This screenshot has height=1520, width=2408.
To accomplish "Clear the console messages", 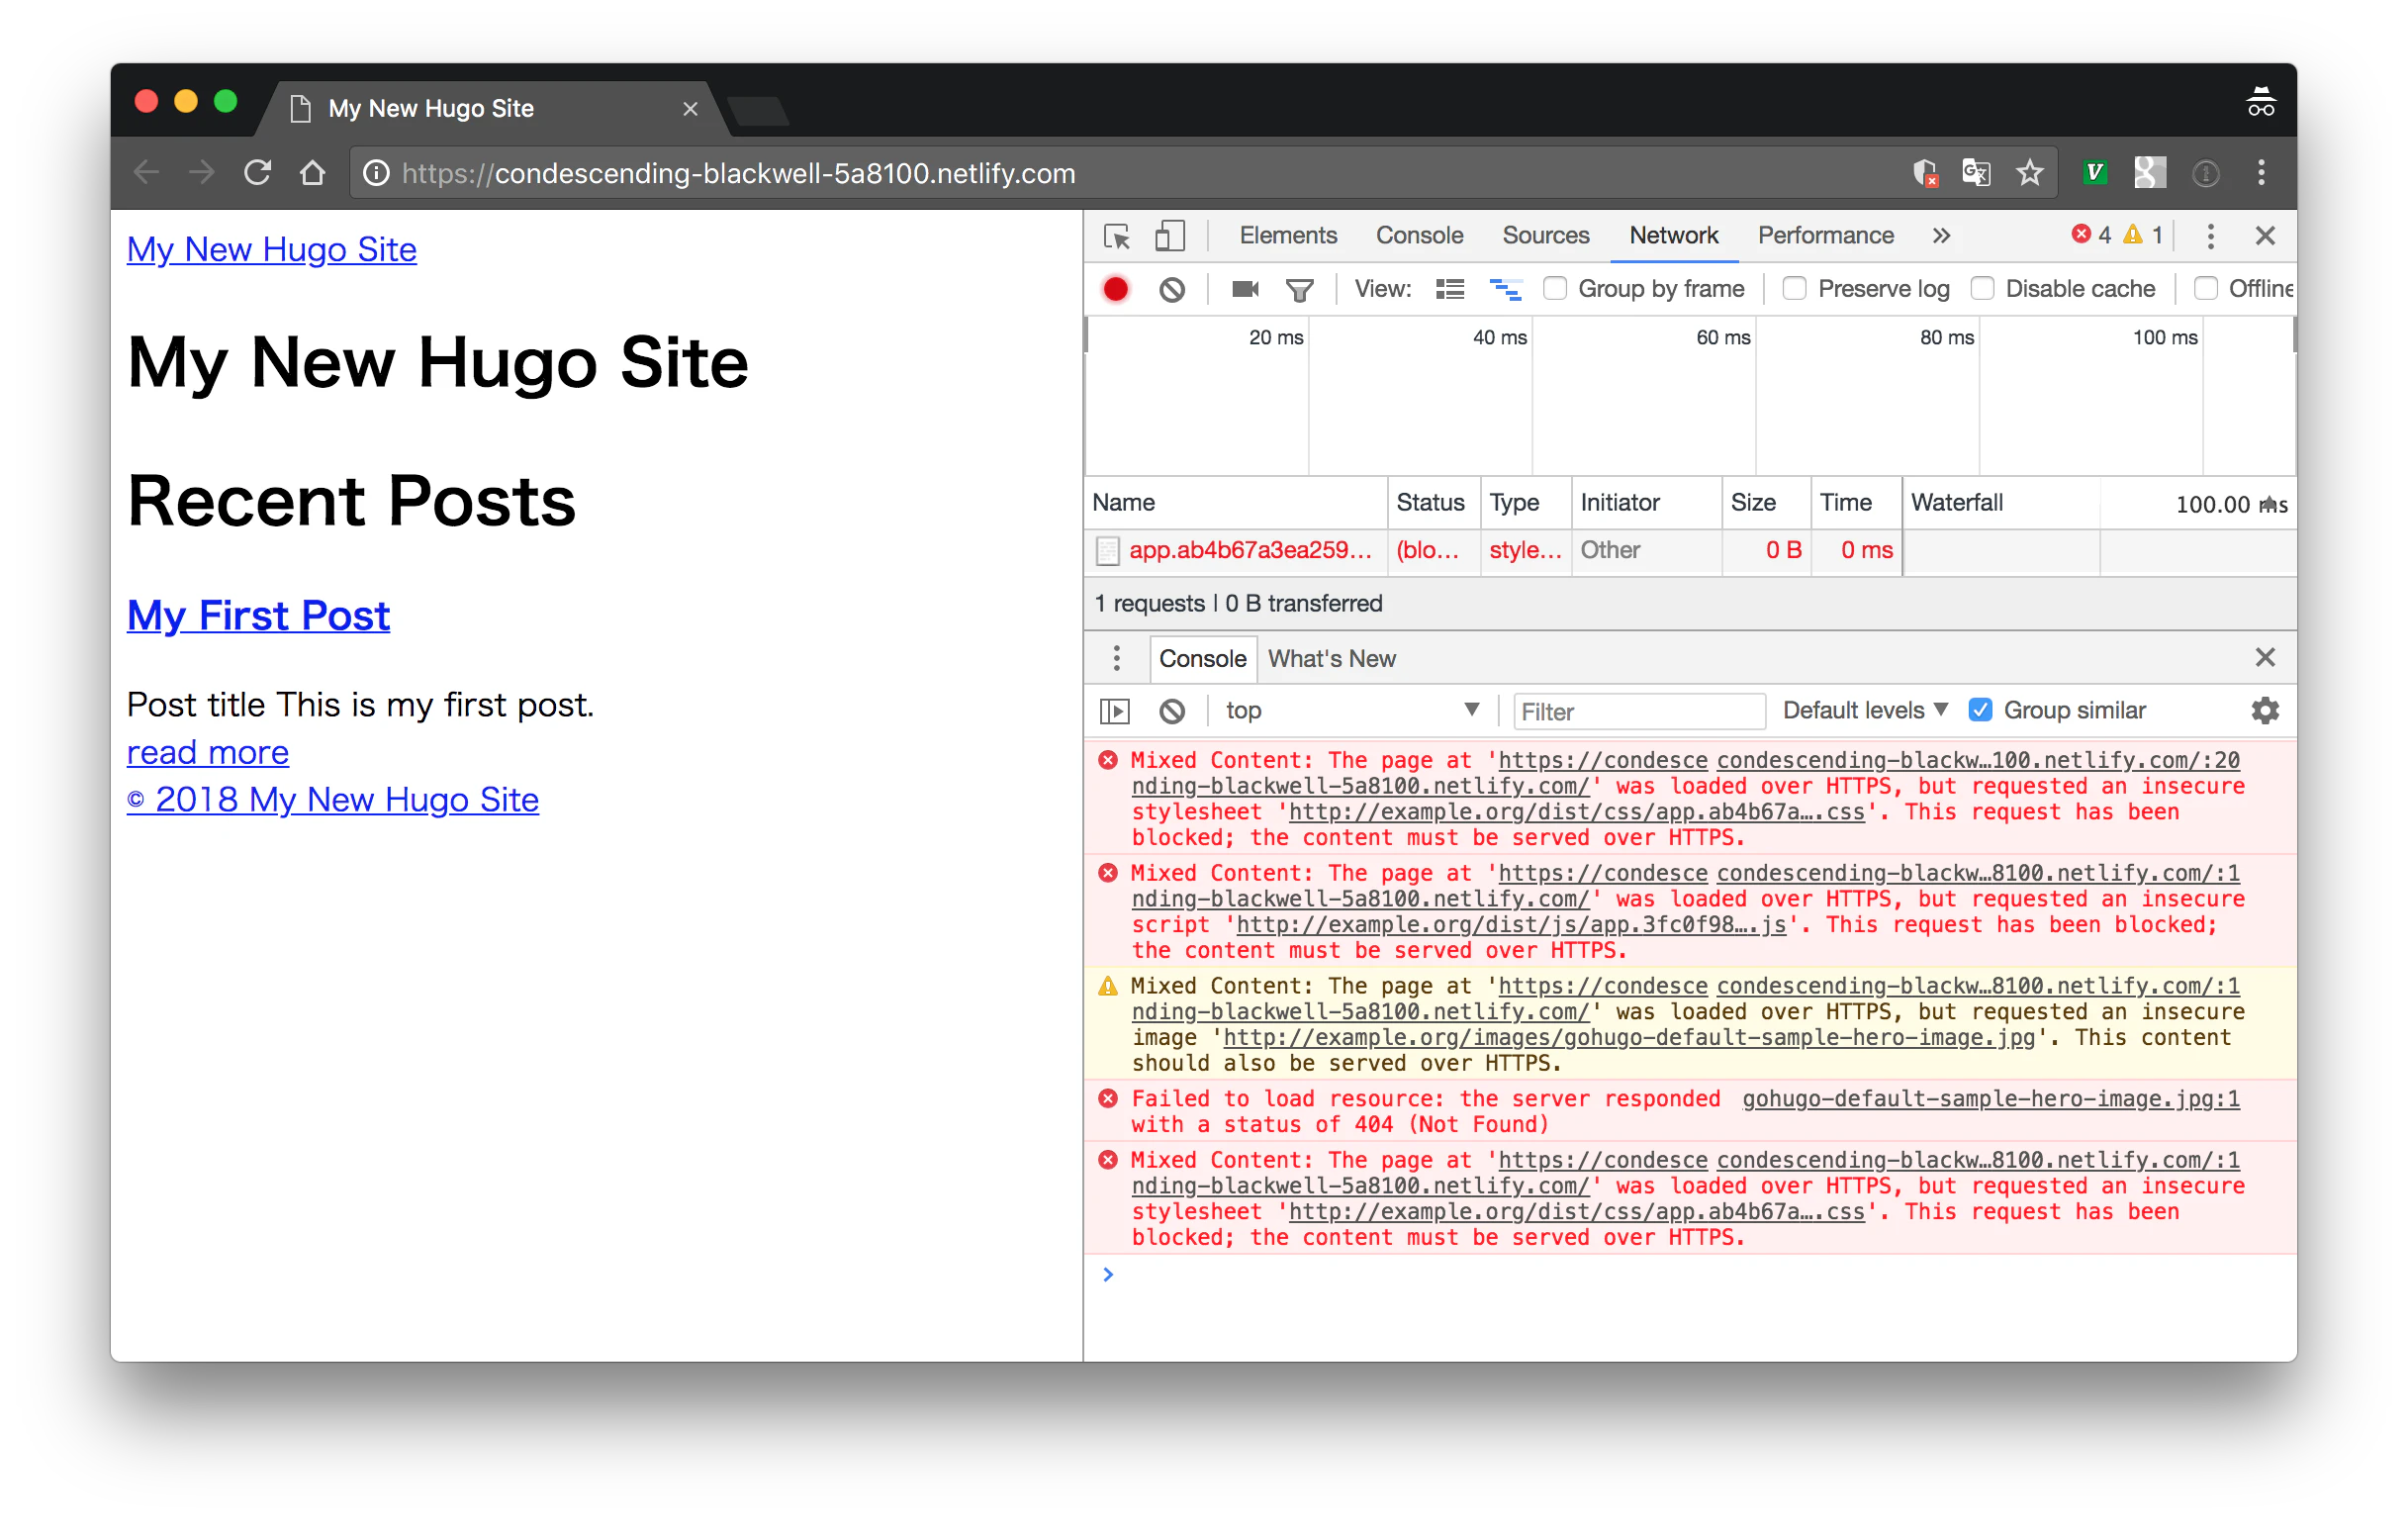I will click(x=1172, y=711).
